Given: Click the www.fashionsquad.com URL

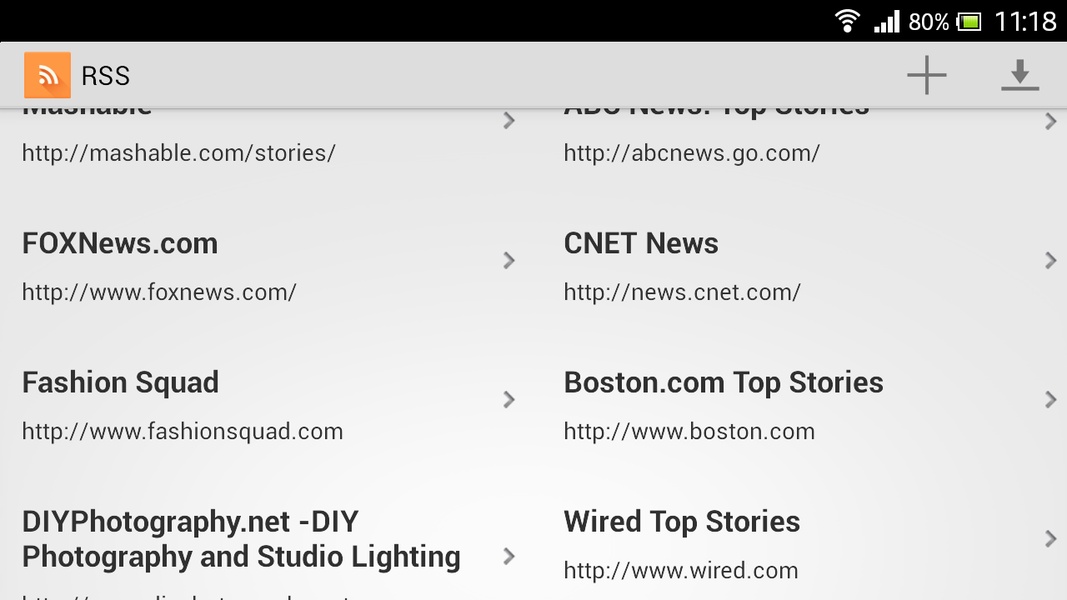Looking at the screenshot, I should pos(182,431).
